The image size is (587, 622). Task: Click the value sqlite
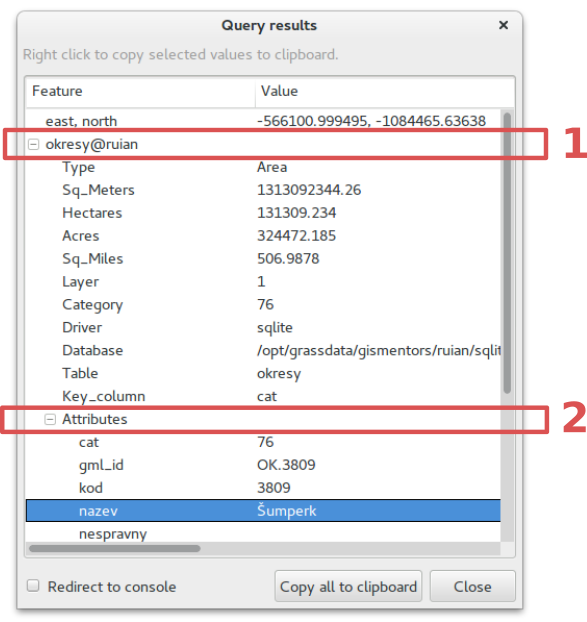[x=275, y=328]
